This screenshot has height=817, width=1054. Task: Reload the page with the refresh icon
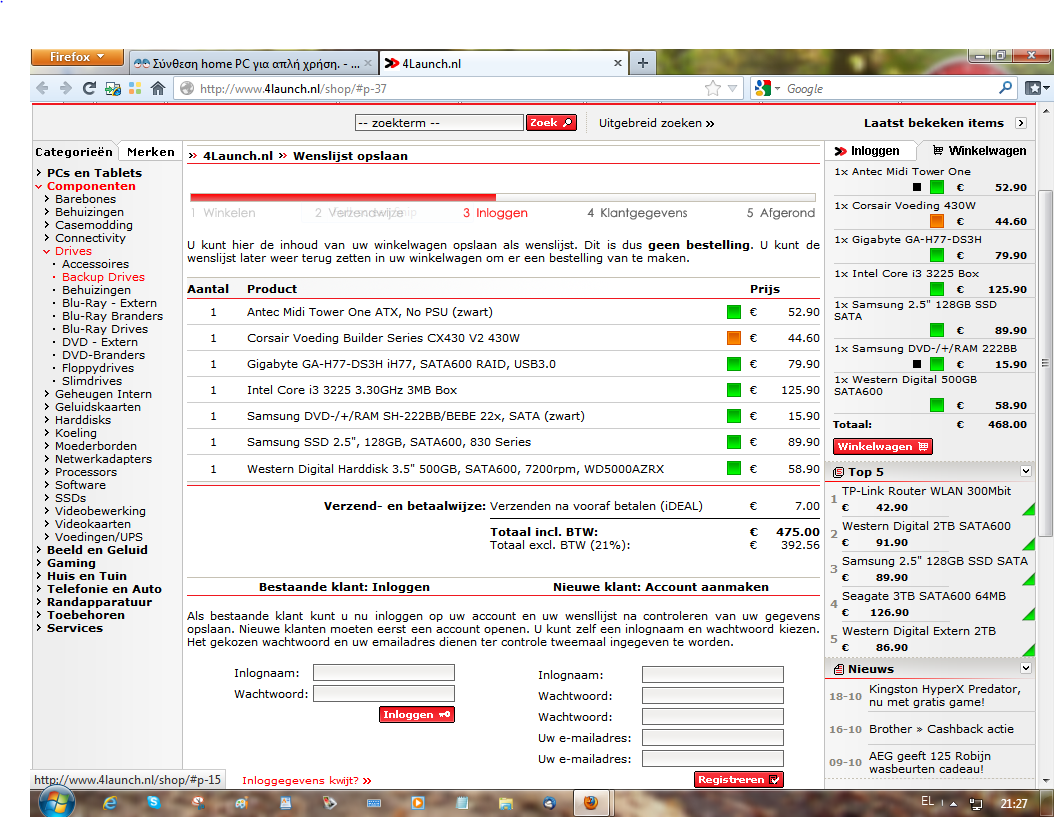point(89,88)
